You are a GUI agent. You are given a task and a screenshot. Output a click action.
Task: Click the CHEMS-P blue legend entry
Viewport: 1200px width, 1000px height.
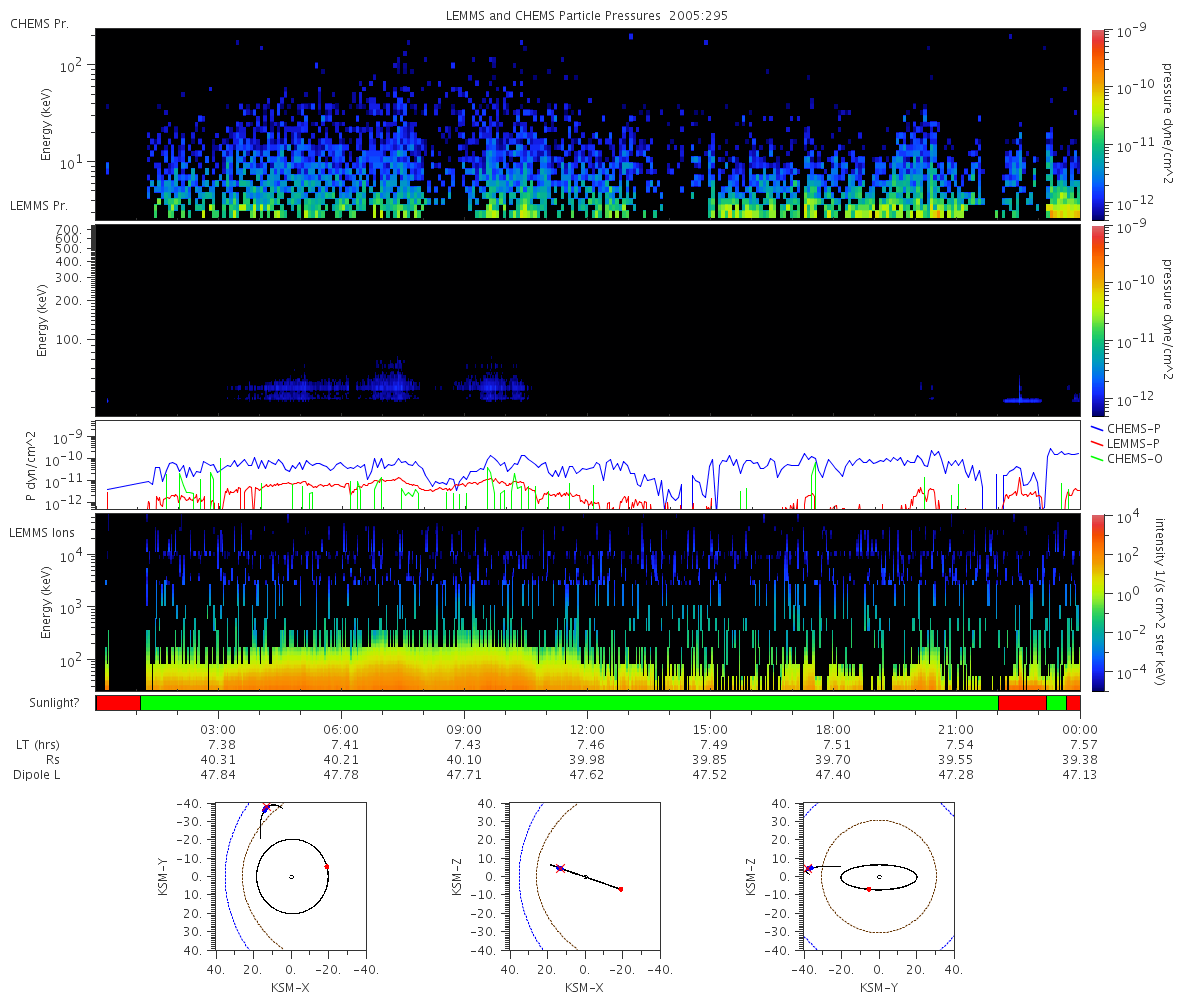pyautogui.click(x=1124, y=428)
